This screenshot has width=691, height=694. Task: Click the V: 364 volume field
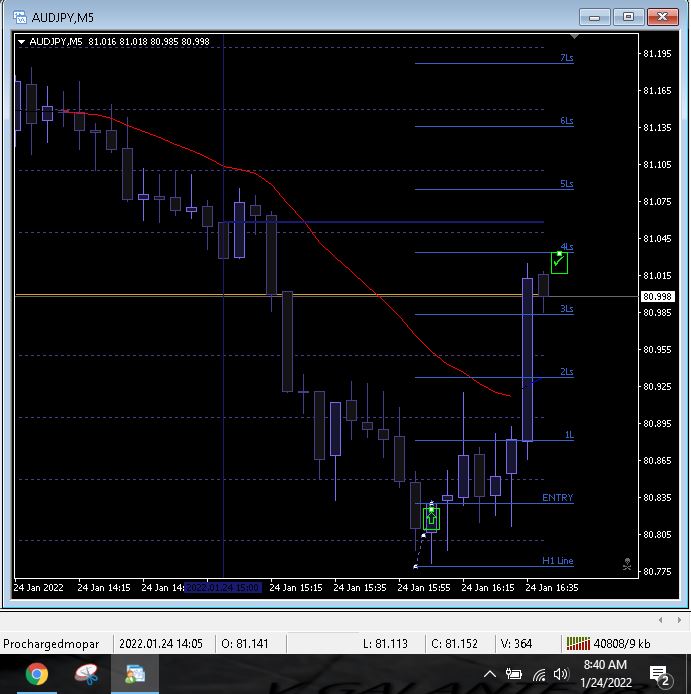click(x=516, y=644)
